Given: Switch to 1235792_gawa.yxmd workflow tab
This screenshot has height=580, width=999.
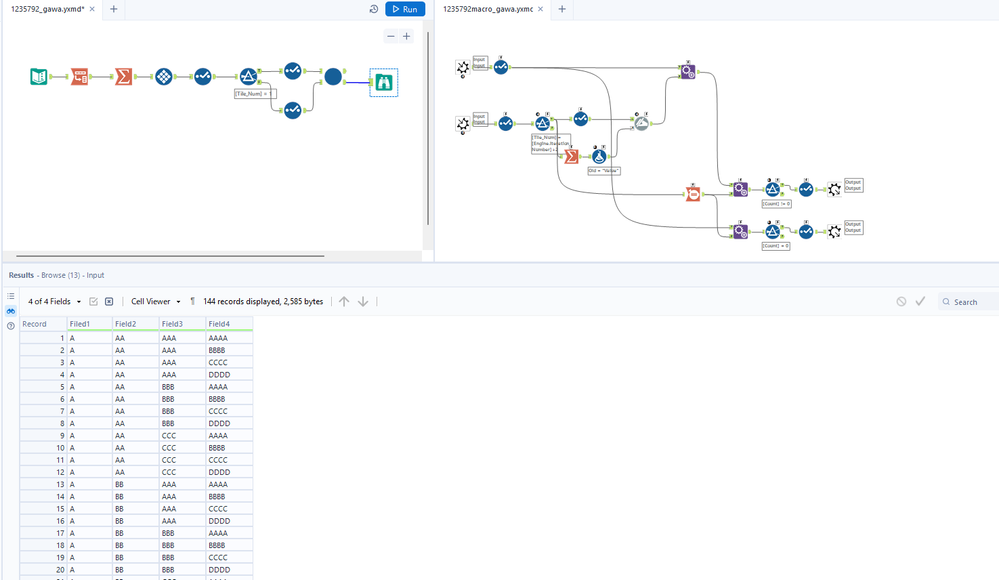Looking at the screenshot, I should tap(48, 9).
